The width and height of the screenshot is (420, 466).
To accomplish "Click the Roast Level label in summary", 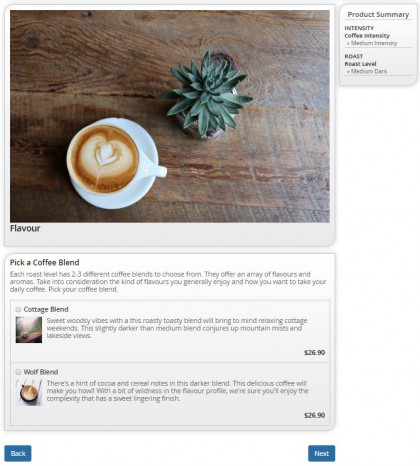I will 360,64.
